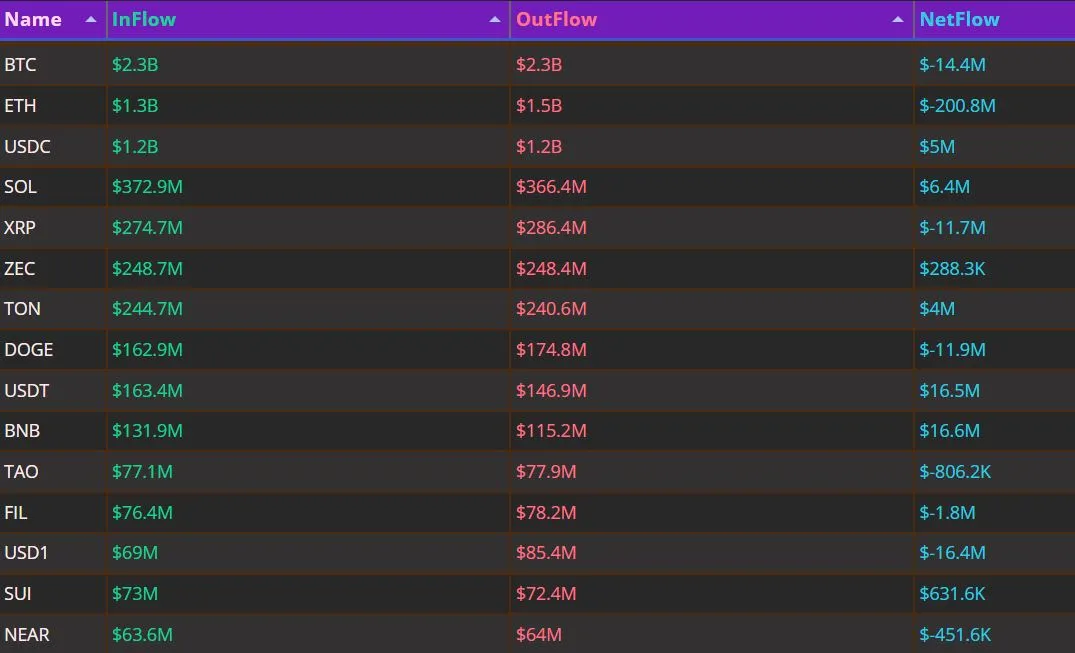Click the ZEC netflow value $288.3K
Image resolution: width=1075 pixels, height=653 pixels.
tap(952, 268)
